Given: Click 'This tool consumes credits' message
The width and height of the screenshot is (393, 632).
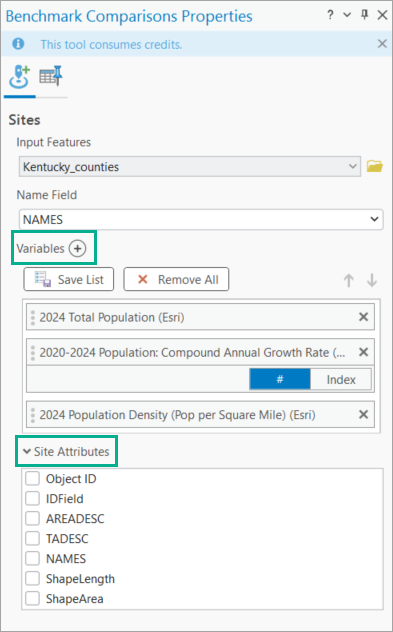Looking at the screenshot, I should [111, 44].
